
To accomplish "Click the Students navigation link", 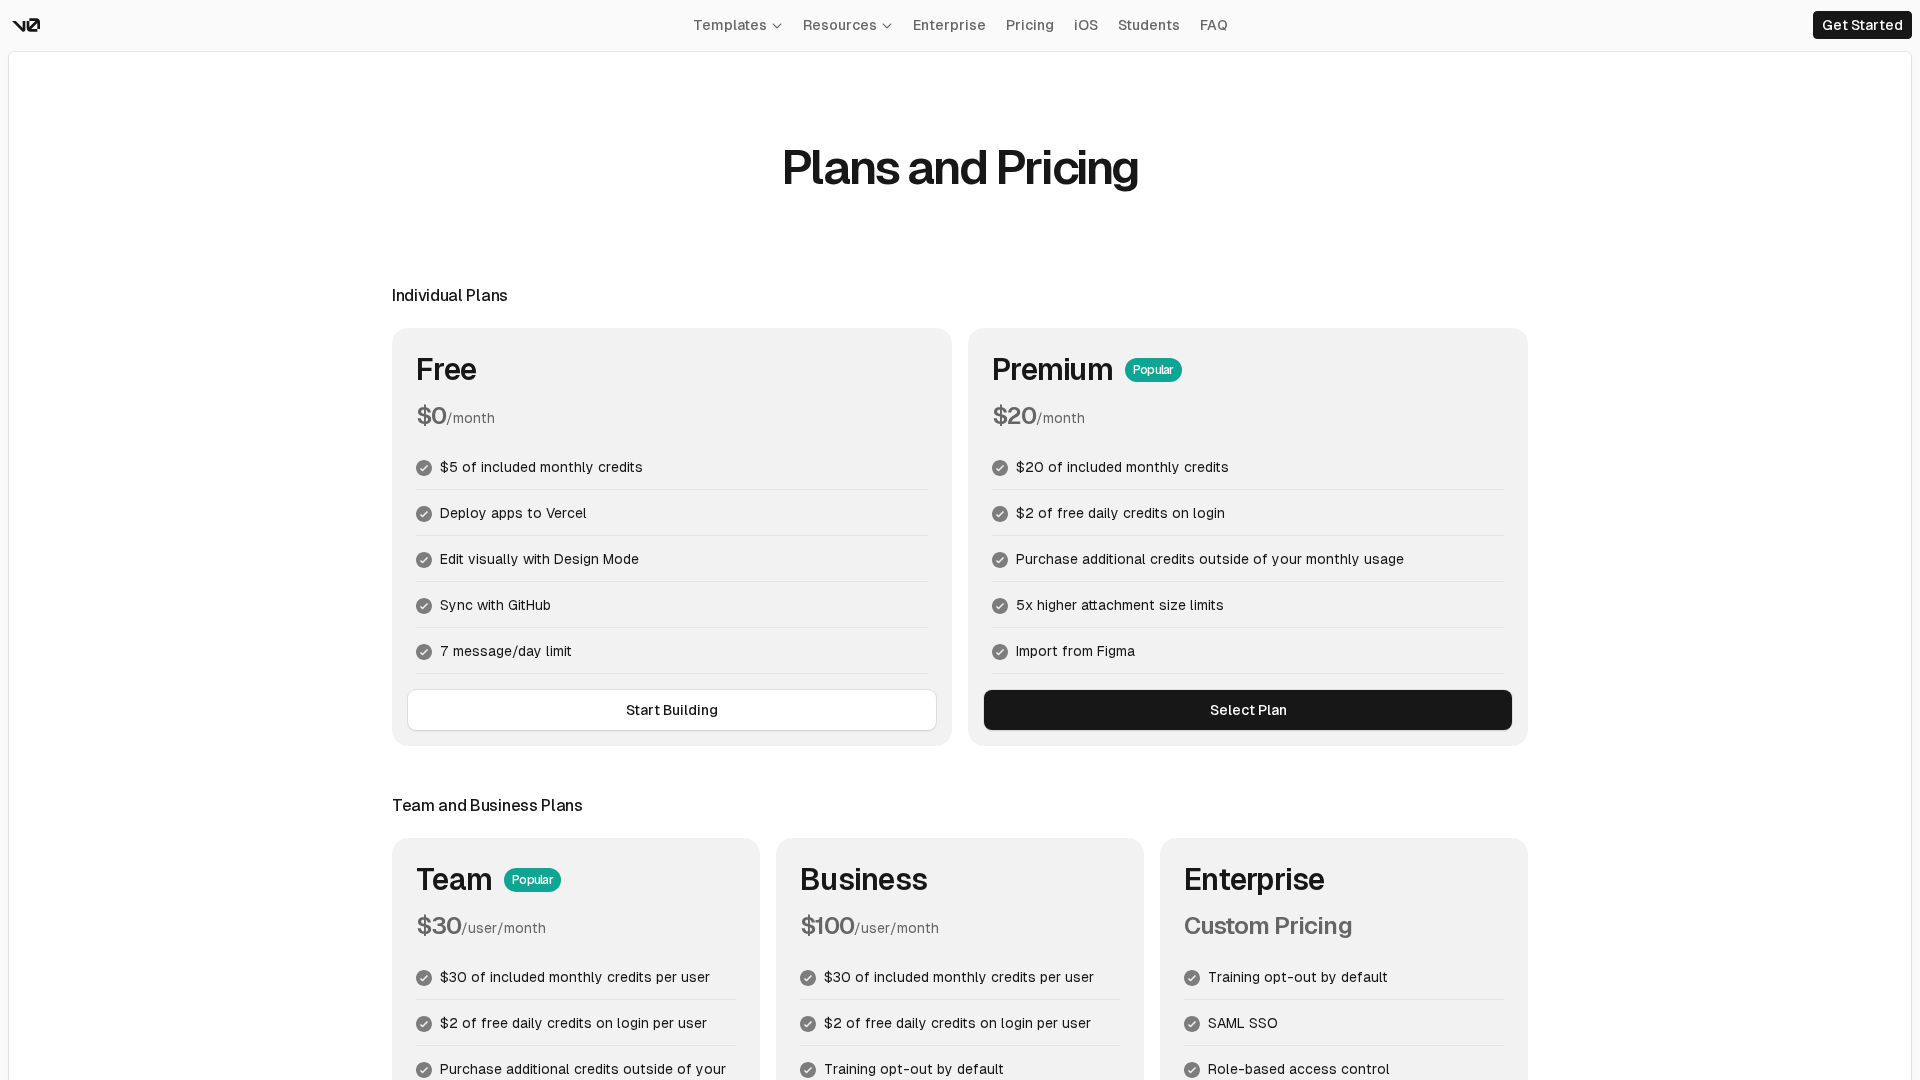I will [1148, 25].
